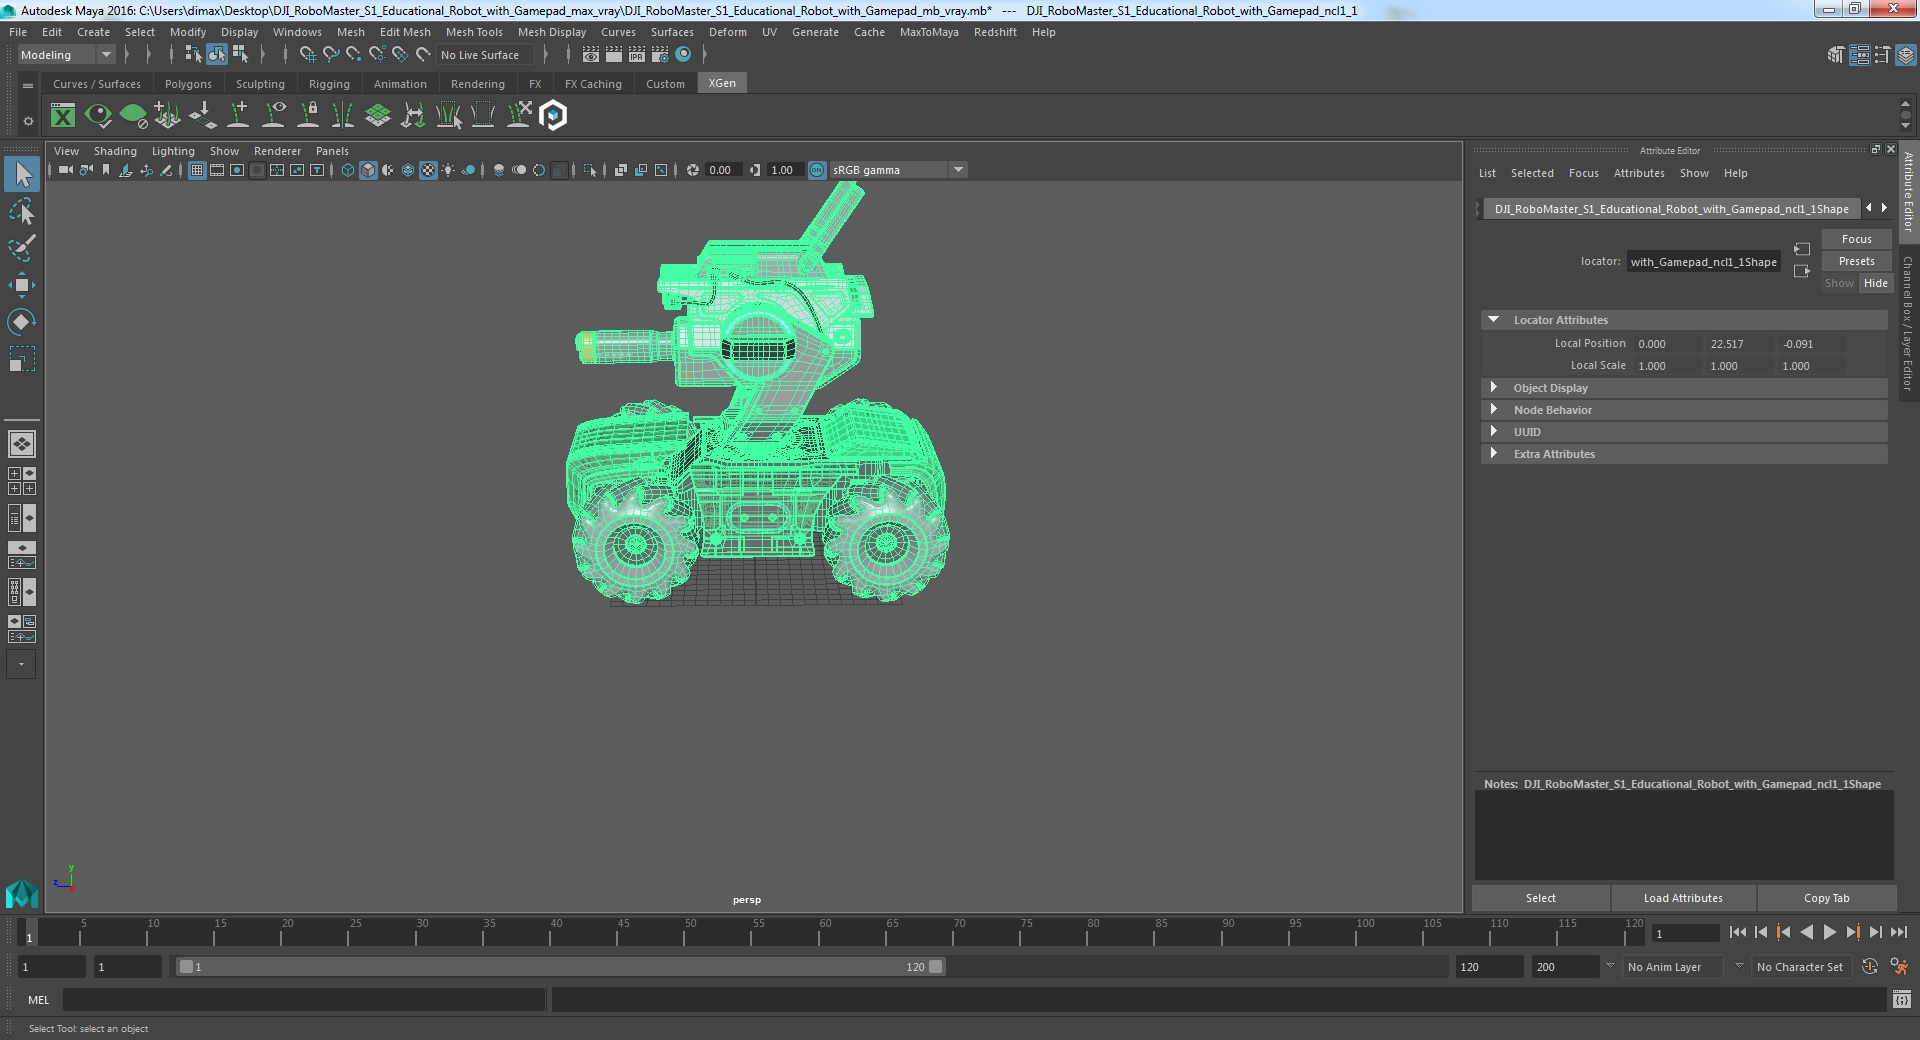The height and width of the screenshot is (1040, 1920).
Task: Click the Focus button in Attribute Editor
Action: [x=1856, y=239]
